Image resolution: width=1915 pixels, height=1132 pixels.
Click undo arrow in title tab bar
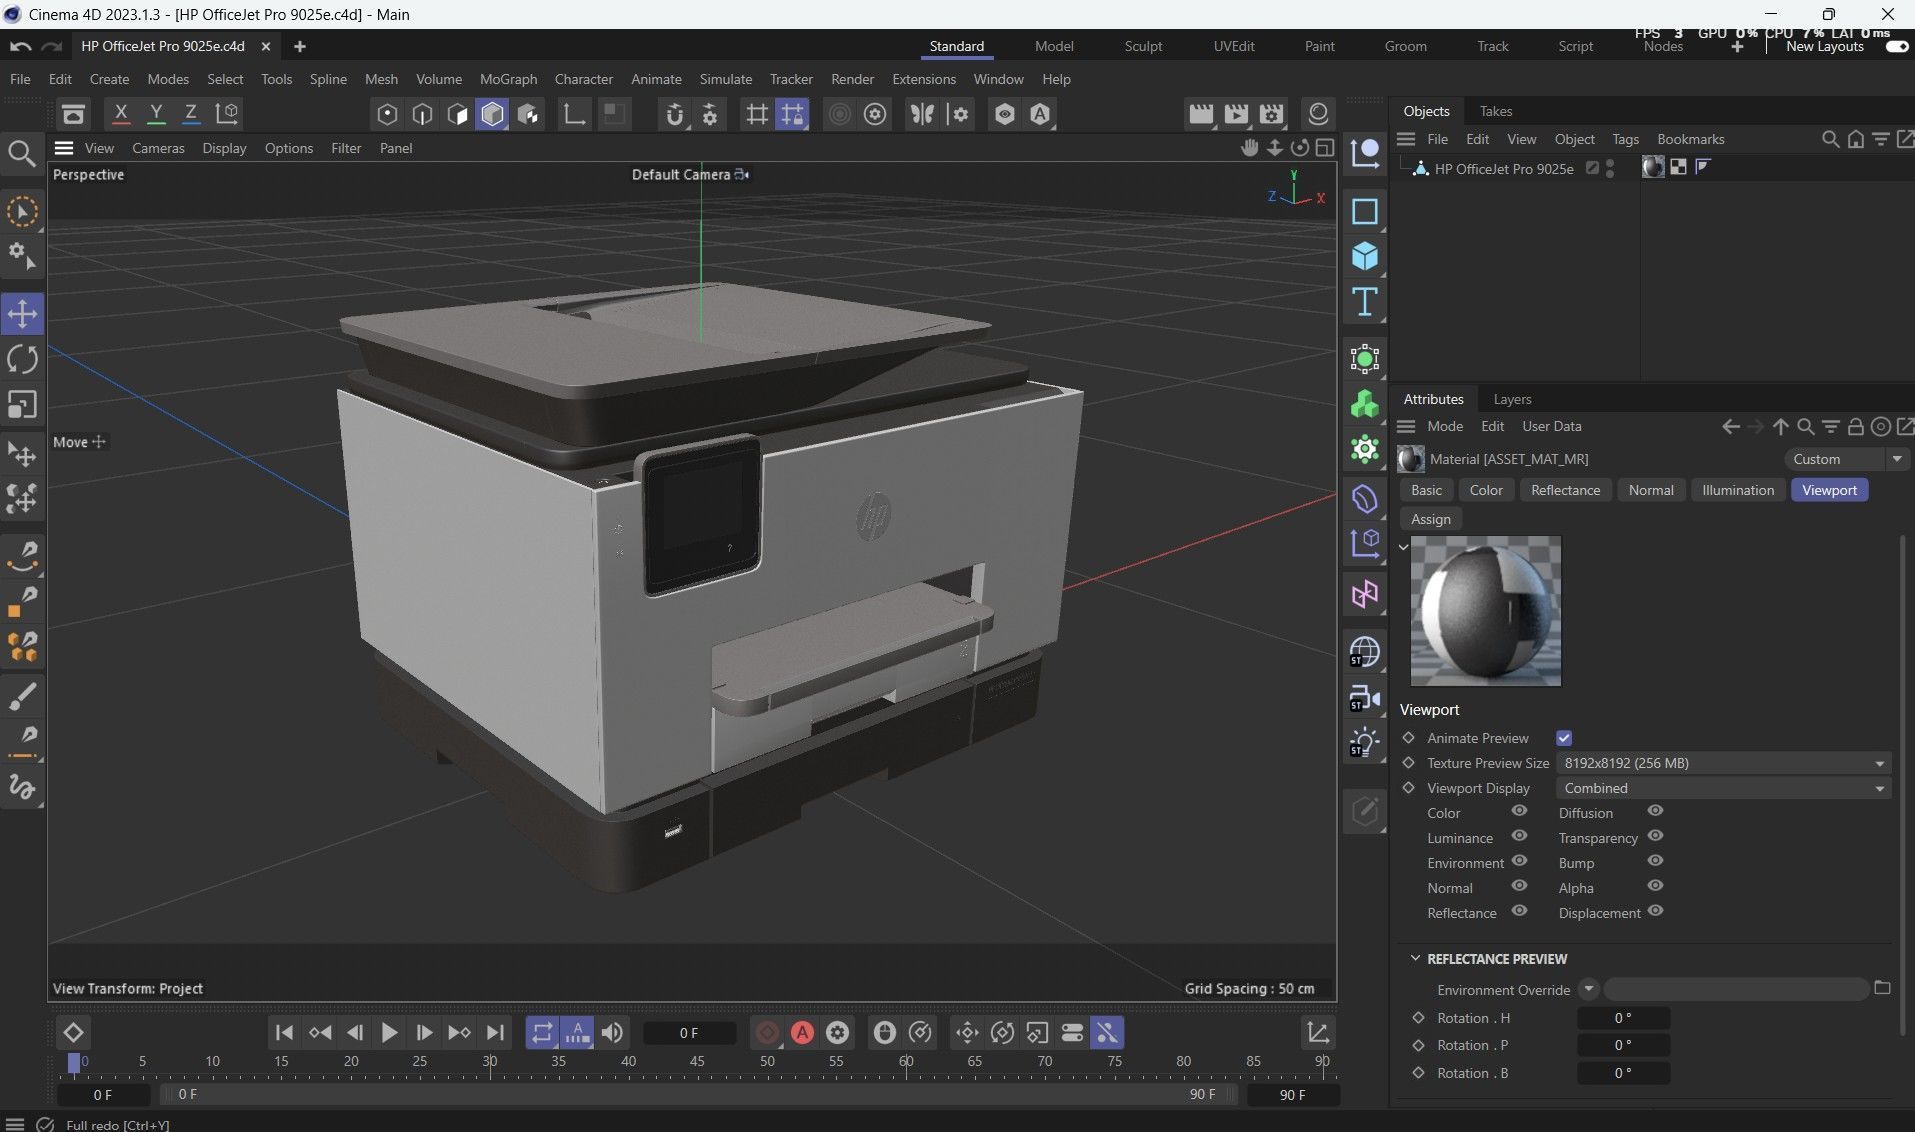pyautogui.click(x=20, y=47)
